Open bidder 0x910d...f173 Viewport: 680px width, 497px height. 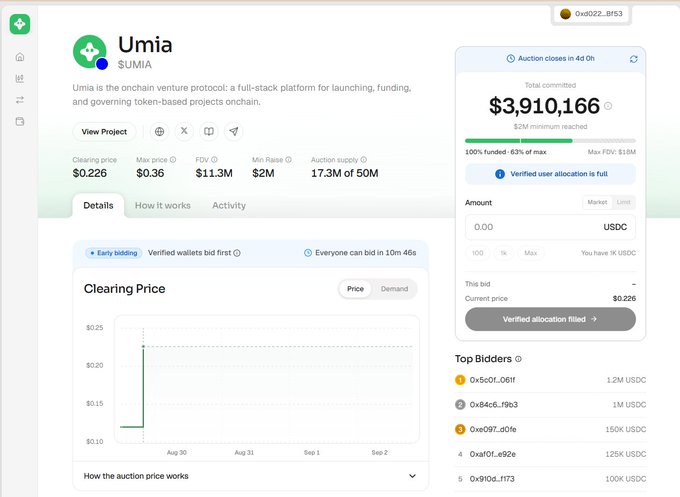[492, 479]
